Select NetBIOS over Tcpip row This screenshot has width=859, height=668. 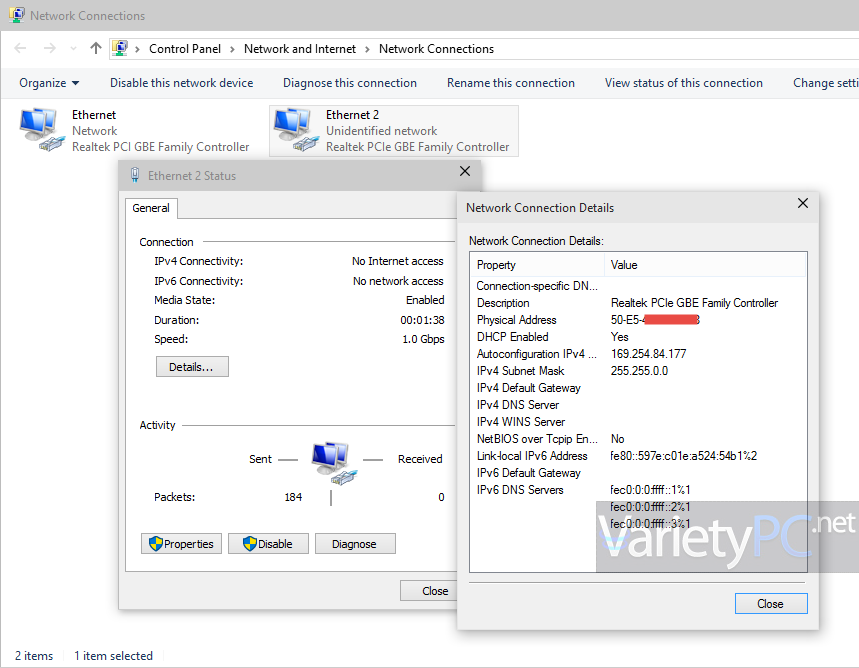[x=638, y=439]
